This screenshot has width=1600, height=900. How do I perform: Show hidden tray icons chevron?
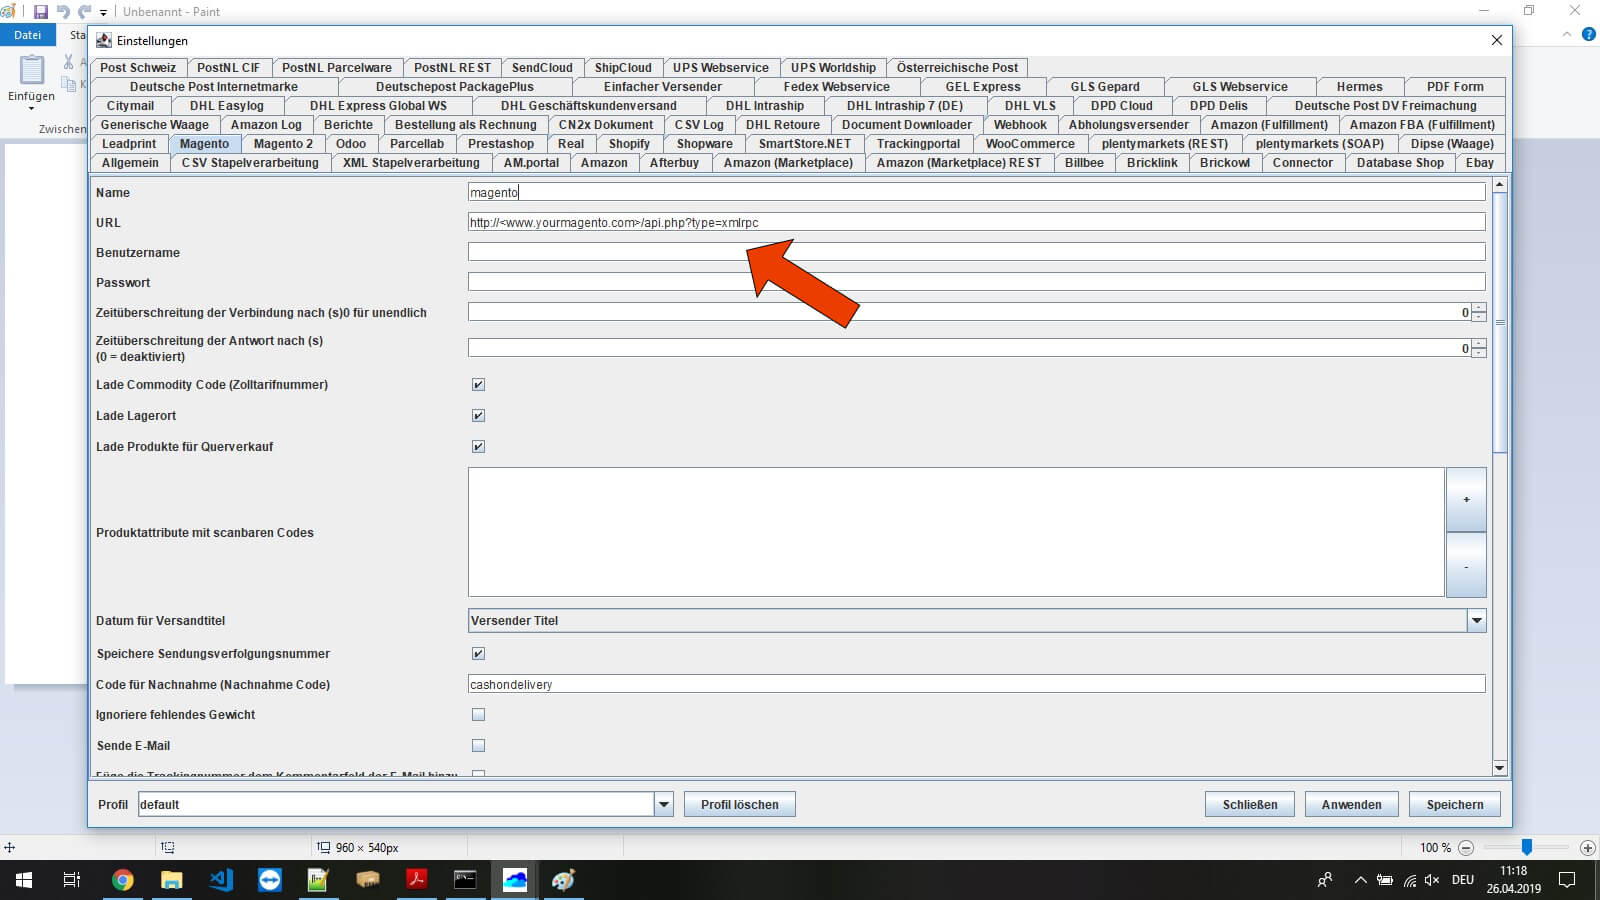click(x=1360, y=880)
